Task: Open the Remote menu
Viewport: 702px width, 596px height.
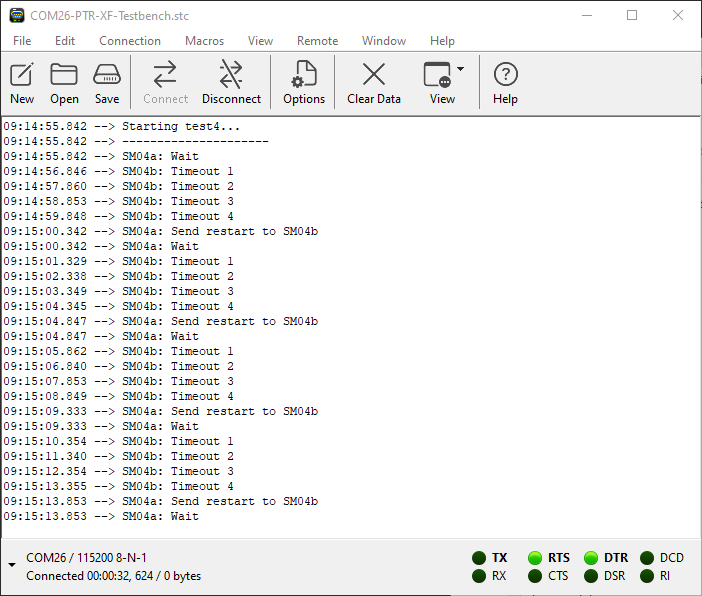Action: [317, 41]
